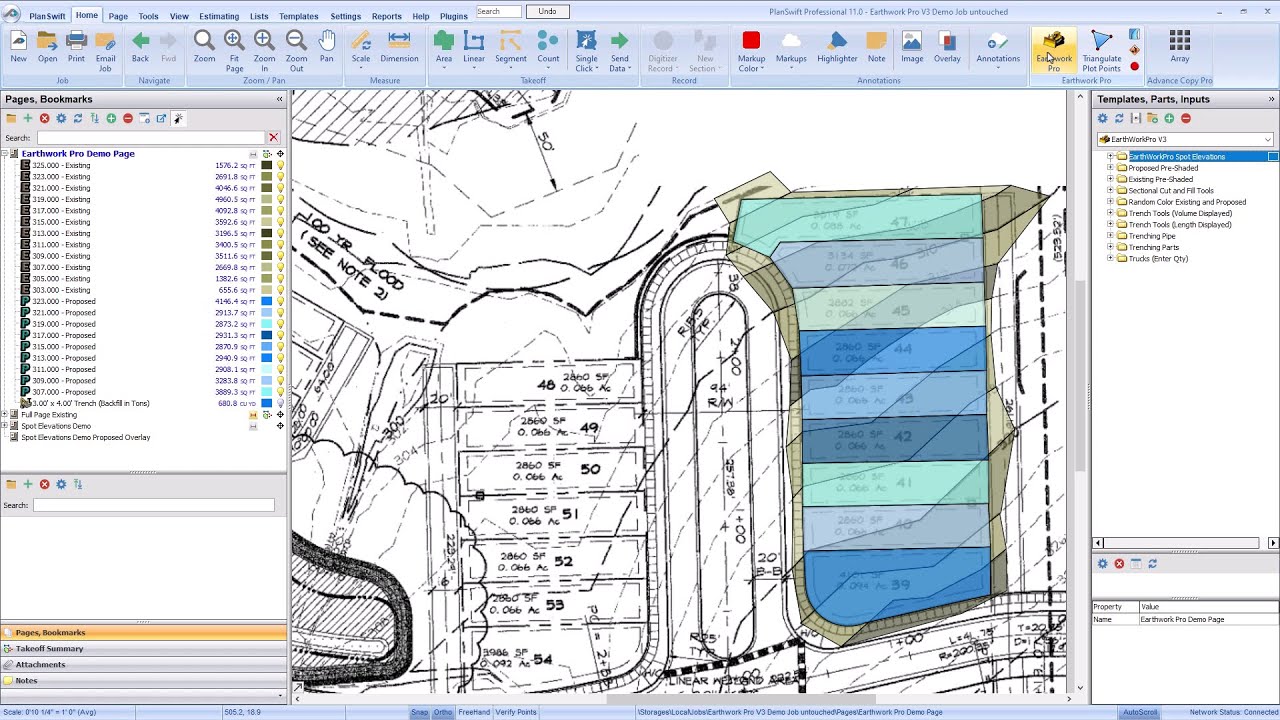Viewport: 1280px width, 720px height.
Task: Click the Pages search input field
Action: click(152, 137)
